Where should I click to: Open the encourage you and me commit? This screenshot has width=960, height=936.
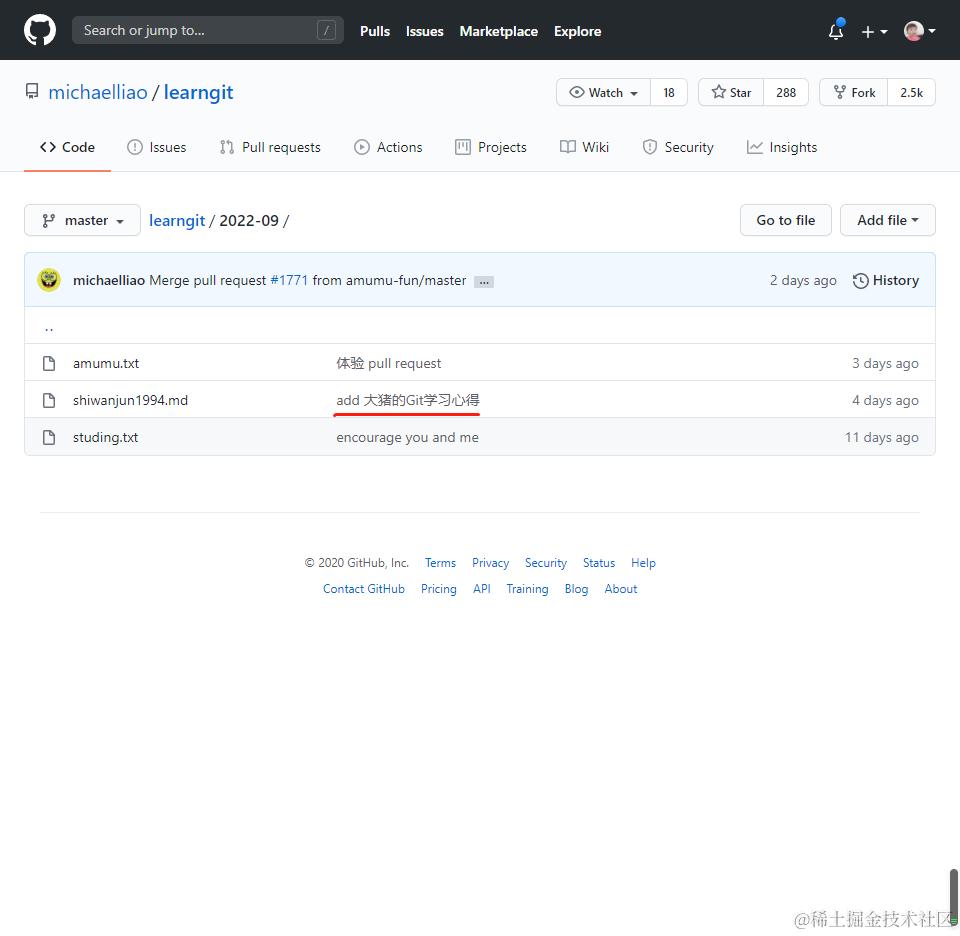(x=407, y=438)
